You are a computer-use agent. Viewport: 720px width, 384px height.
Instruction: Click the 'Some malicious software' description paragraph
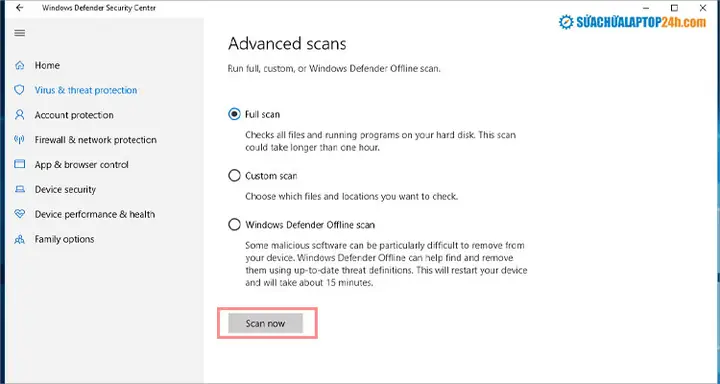pos(386,264)
